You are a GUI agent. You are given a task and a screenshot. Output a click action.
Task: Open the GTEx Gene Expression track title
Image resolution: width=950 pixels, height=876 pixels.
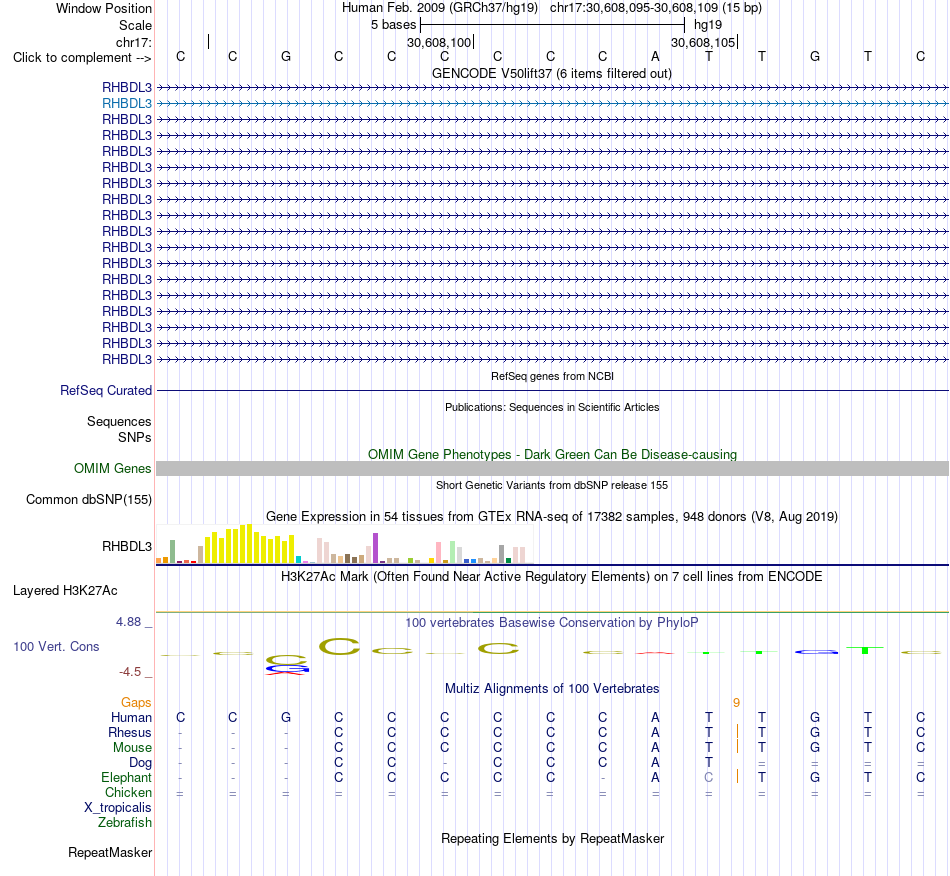(x=552, y=517)
